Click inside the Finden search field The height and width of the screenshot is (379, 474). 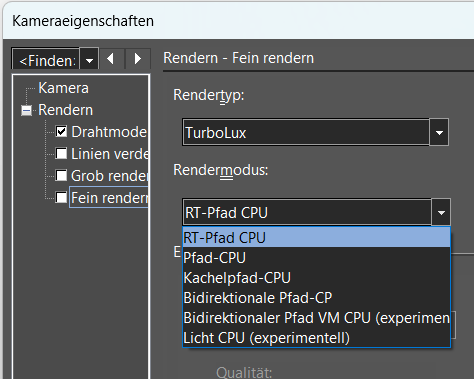46,60
